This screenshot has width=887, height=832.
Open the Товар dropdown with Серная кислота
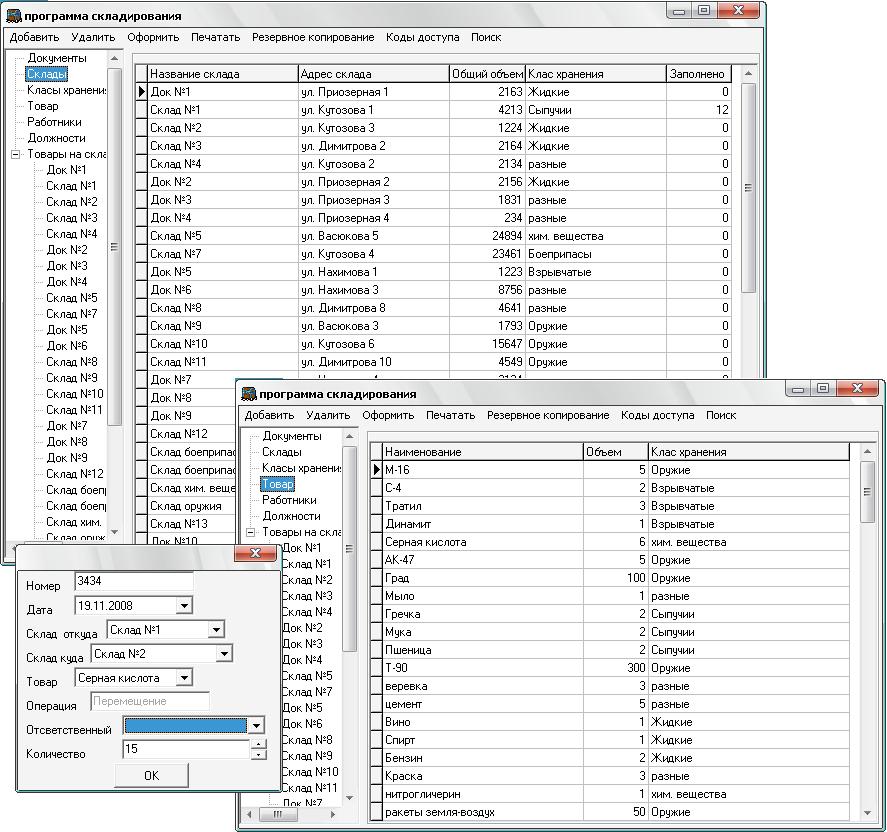pyautogui.click(x=184, y=678)
